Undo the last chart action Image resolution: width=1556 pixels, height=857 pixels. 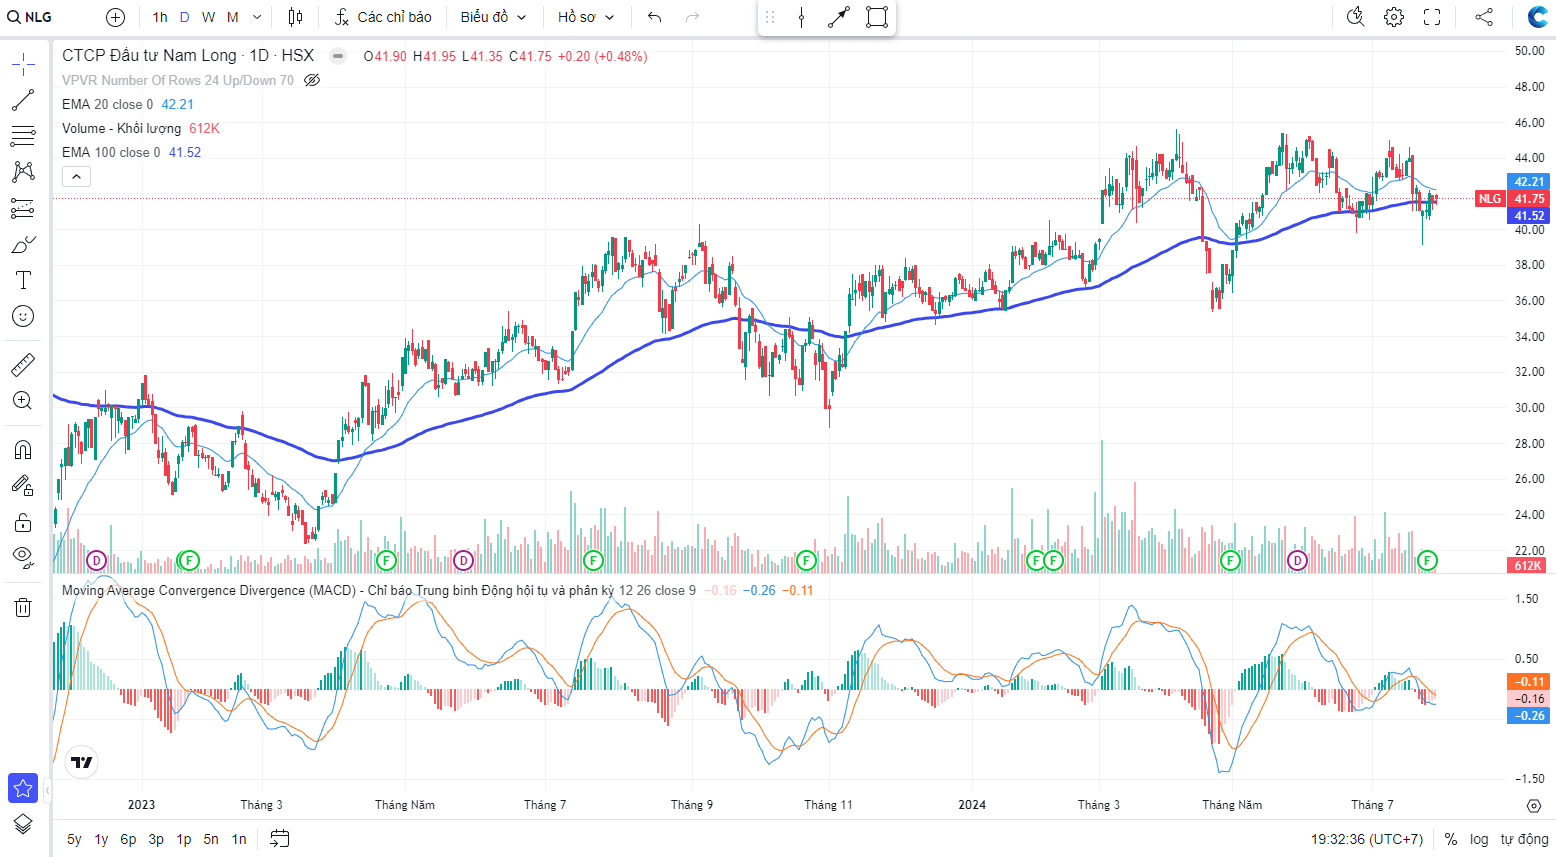(x=655, y=17)
